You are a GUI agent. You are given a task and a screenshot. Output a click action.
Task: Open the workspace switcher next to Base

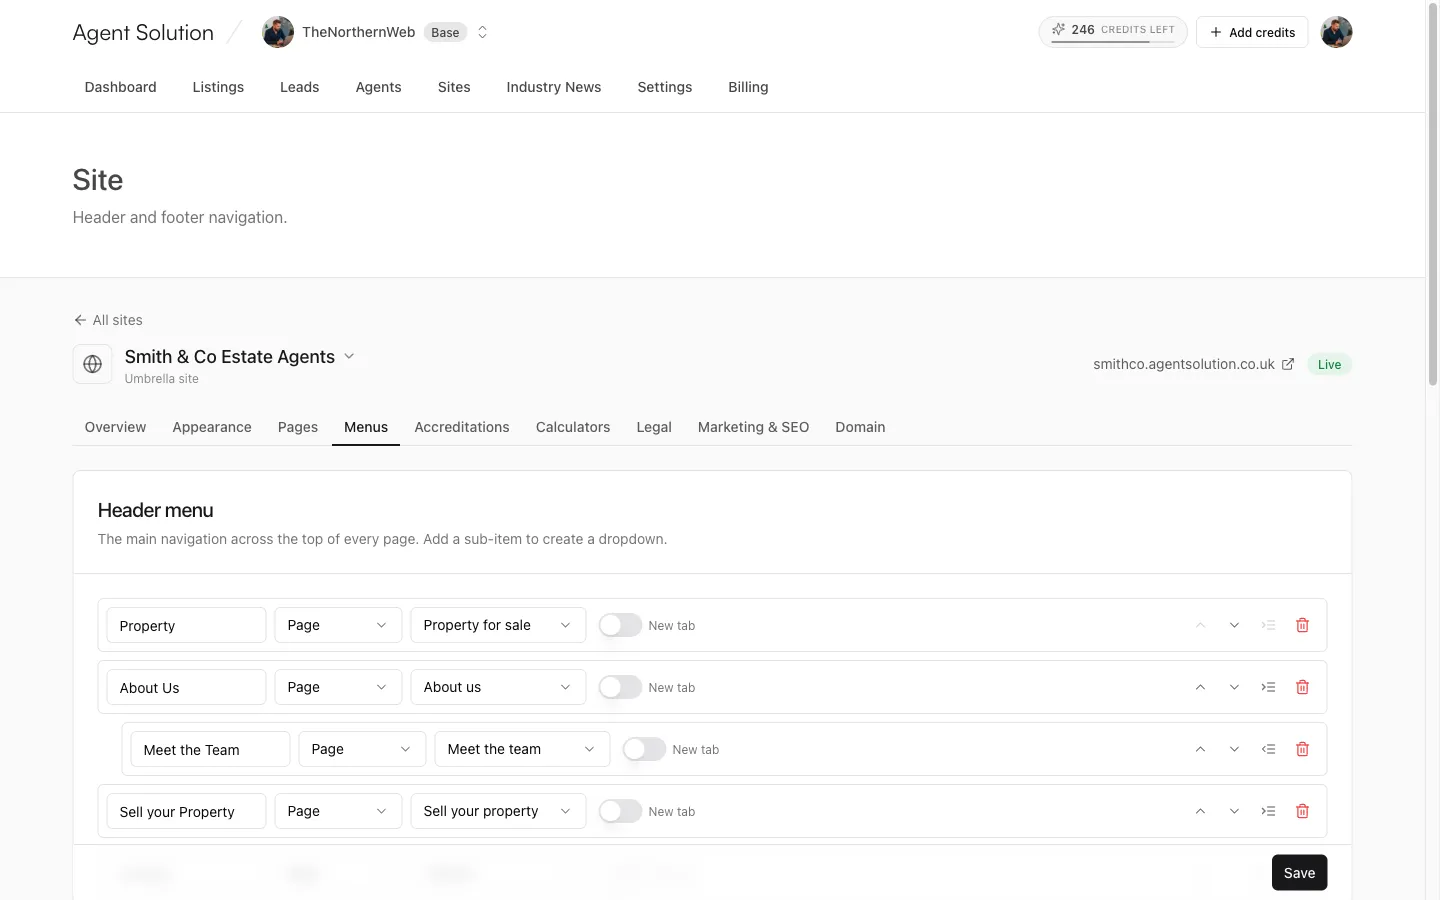click(482, 32)
